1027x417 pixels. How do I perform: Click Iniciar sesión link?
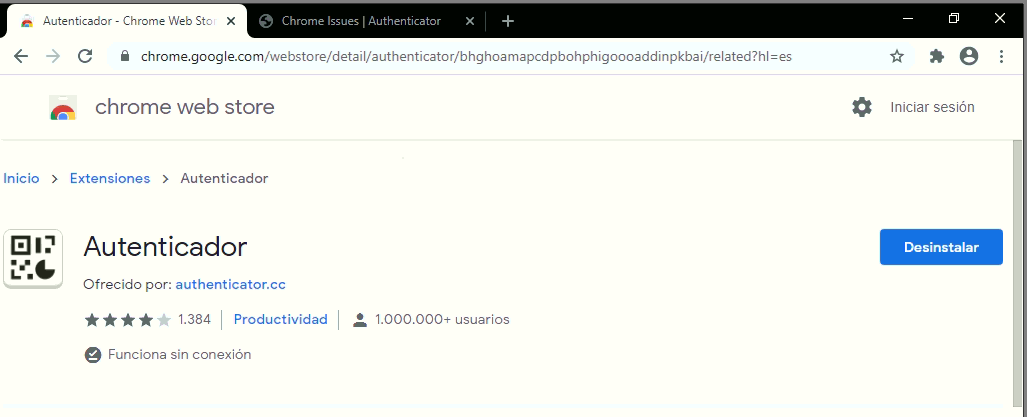[932, 107]
